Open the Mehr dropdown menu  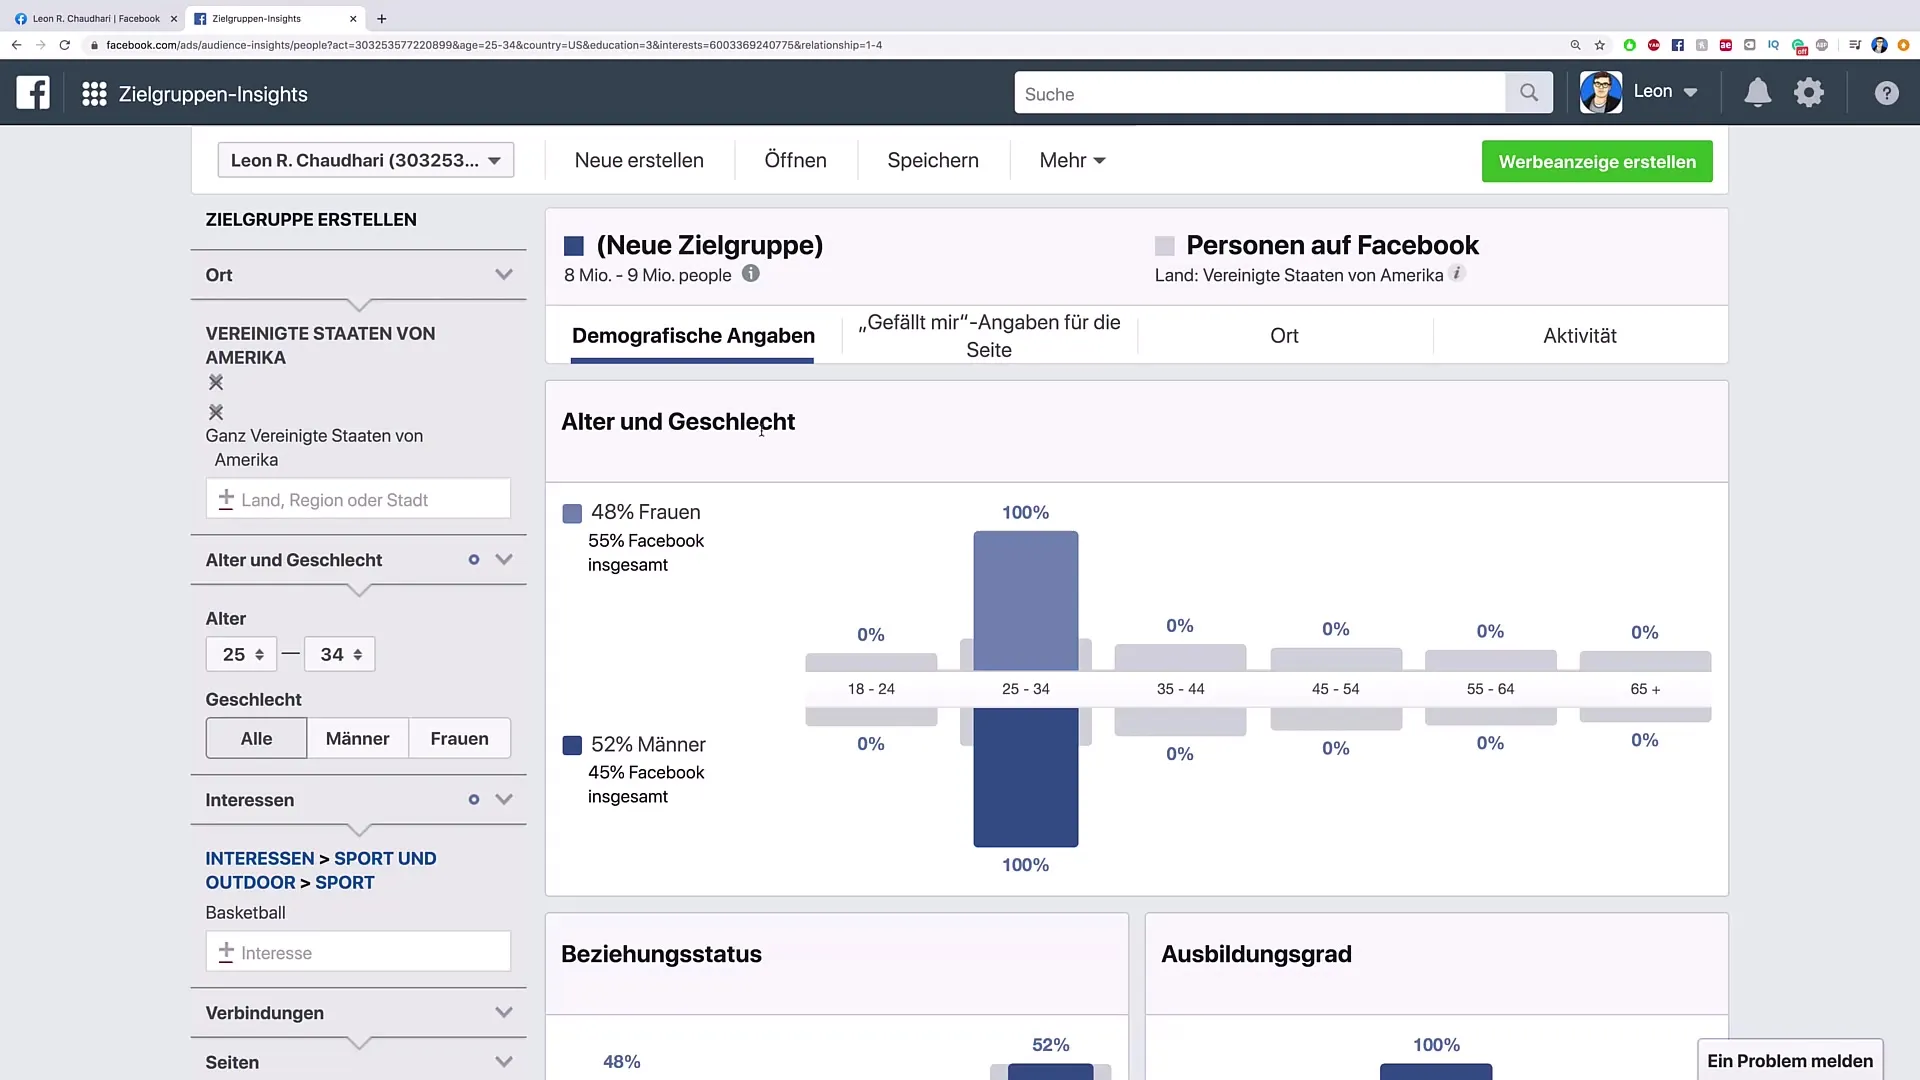(1072, 160)
